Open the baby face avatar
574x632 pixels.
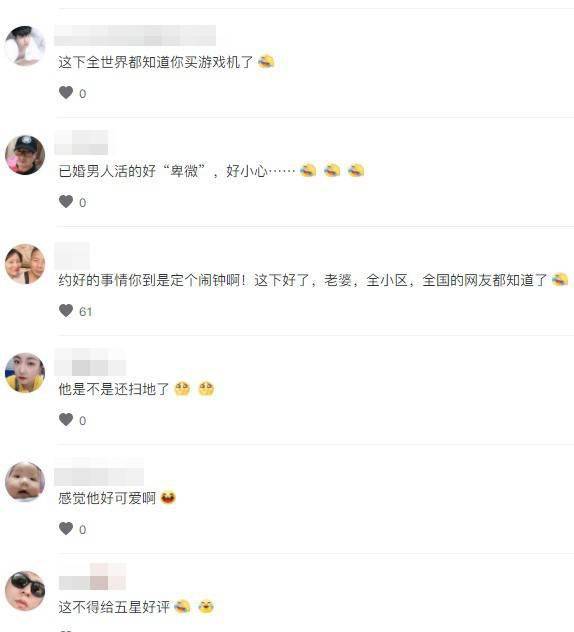pos(25,482)
